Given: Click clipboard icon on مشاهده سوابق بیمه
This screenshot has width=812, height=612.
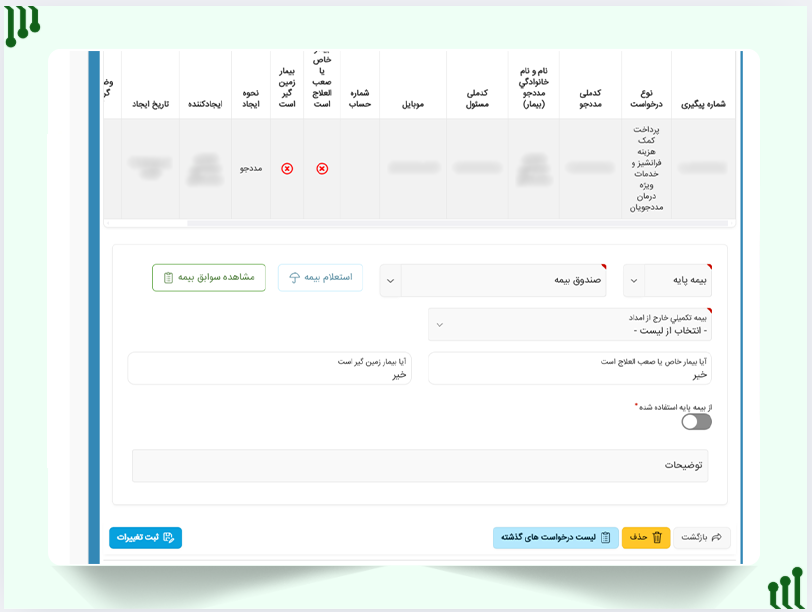Looking at the screenshot, I should 168,278.
